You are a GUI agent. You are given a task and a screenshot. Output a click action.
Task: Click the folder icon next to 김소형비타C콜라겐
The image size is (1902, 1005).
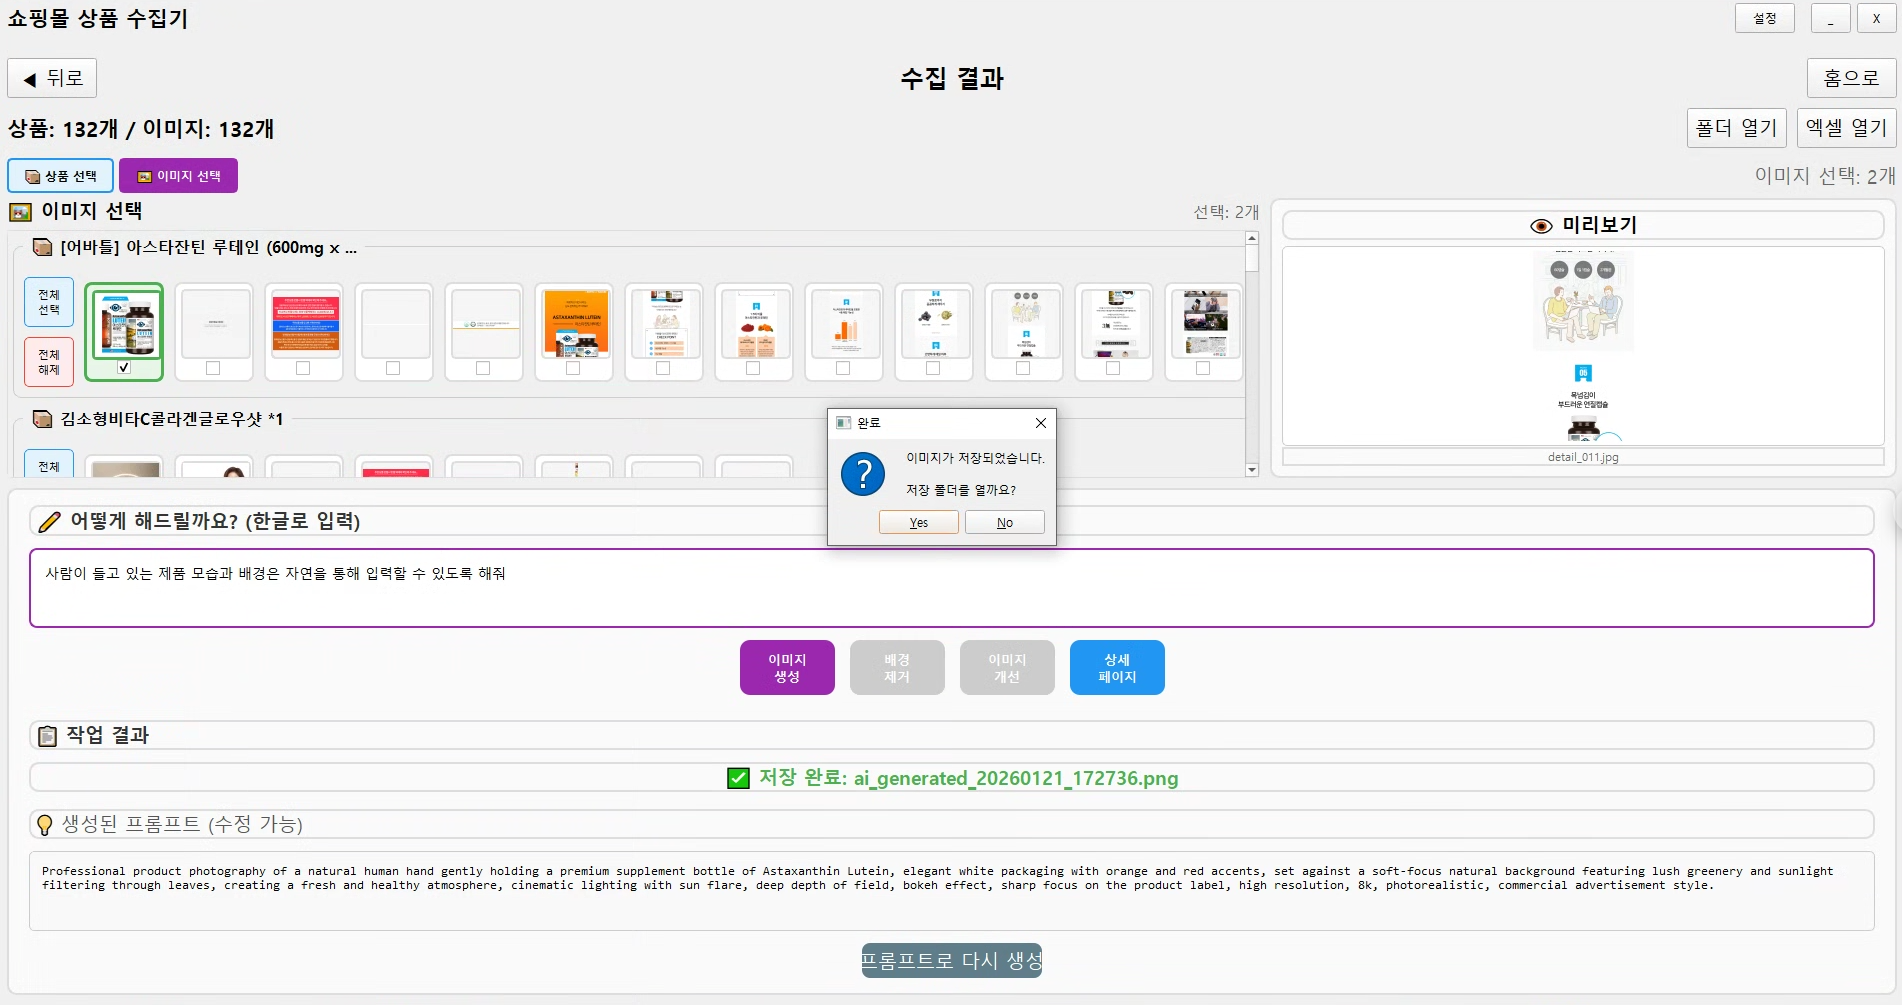click(43, 419)
